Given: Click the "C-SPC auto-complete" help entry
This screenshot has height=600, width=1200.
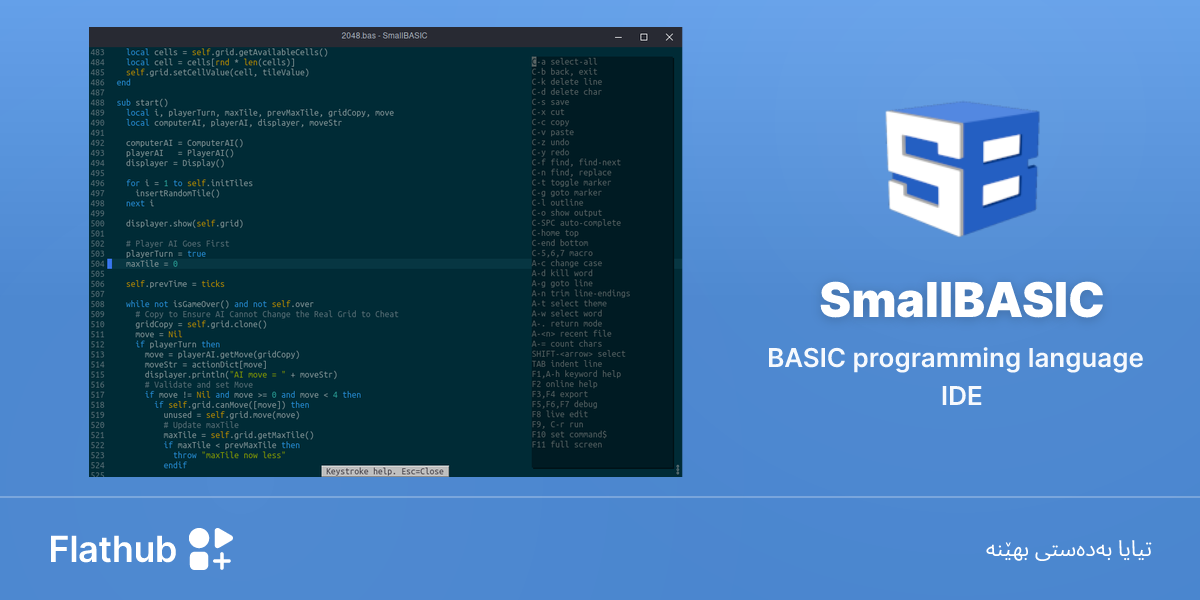Looking at the screenshot, I should tap(576, 223).
